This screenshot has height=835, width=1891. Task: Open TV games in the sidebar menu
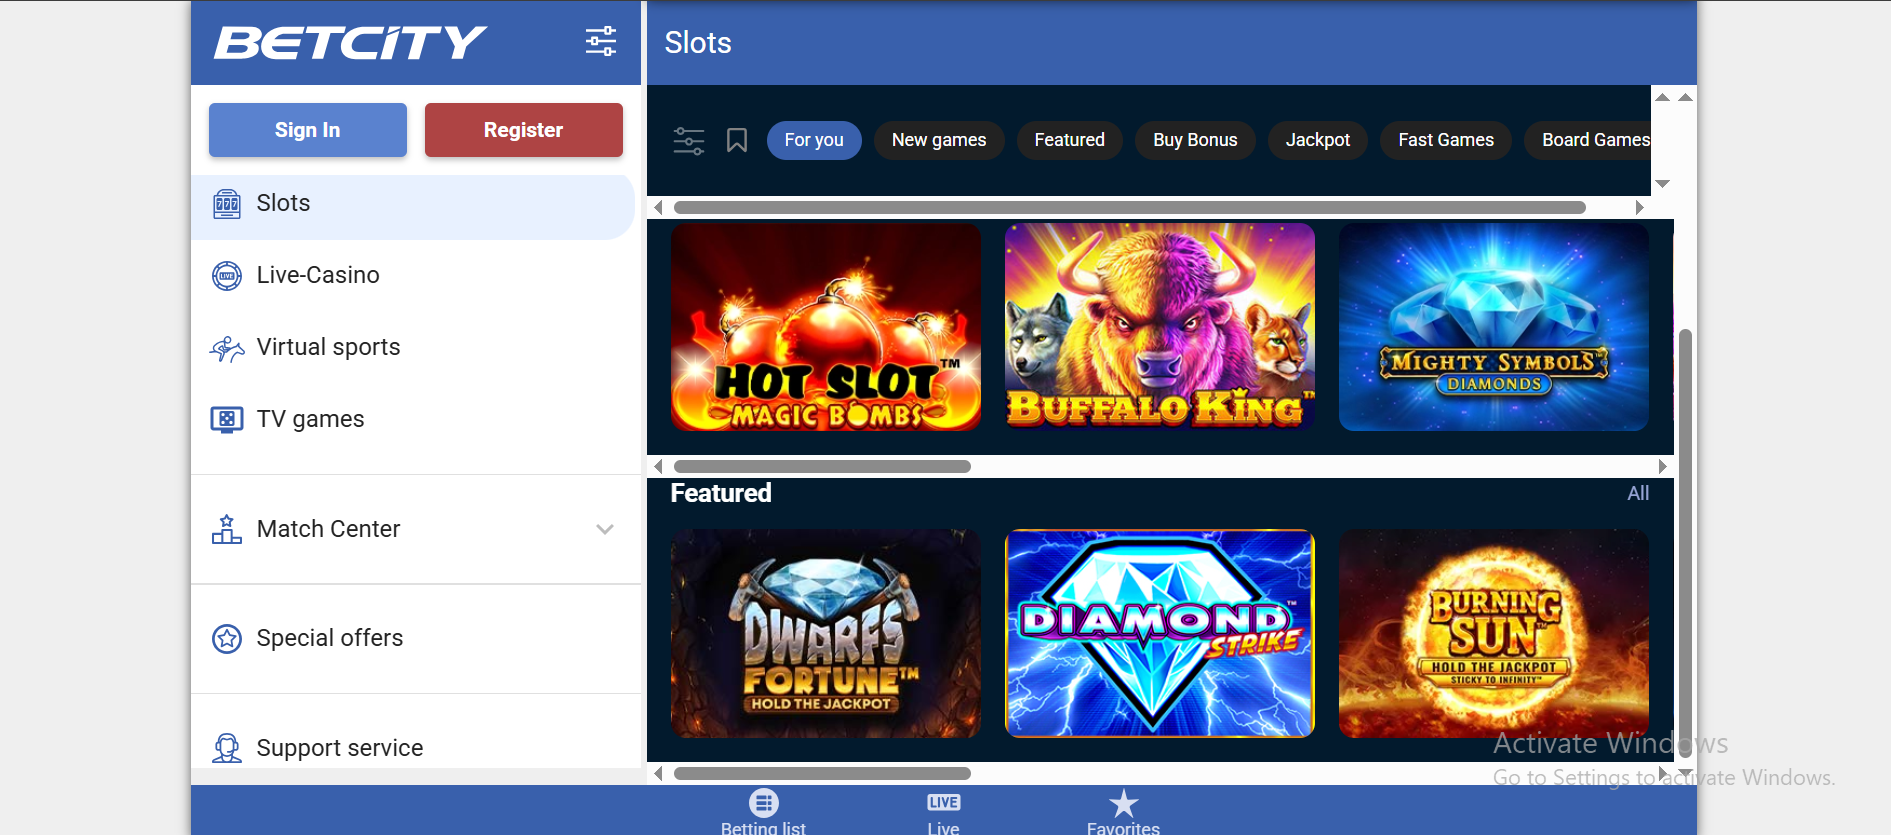tap(413, 419)
